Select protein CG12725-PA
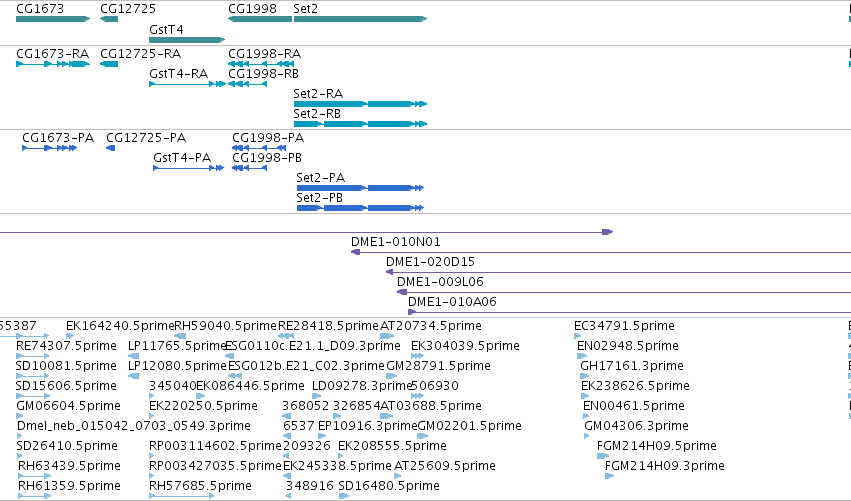This screenshot has width=851, height=501. tap(111, 148)
